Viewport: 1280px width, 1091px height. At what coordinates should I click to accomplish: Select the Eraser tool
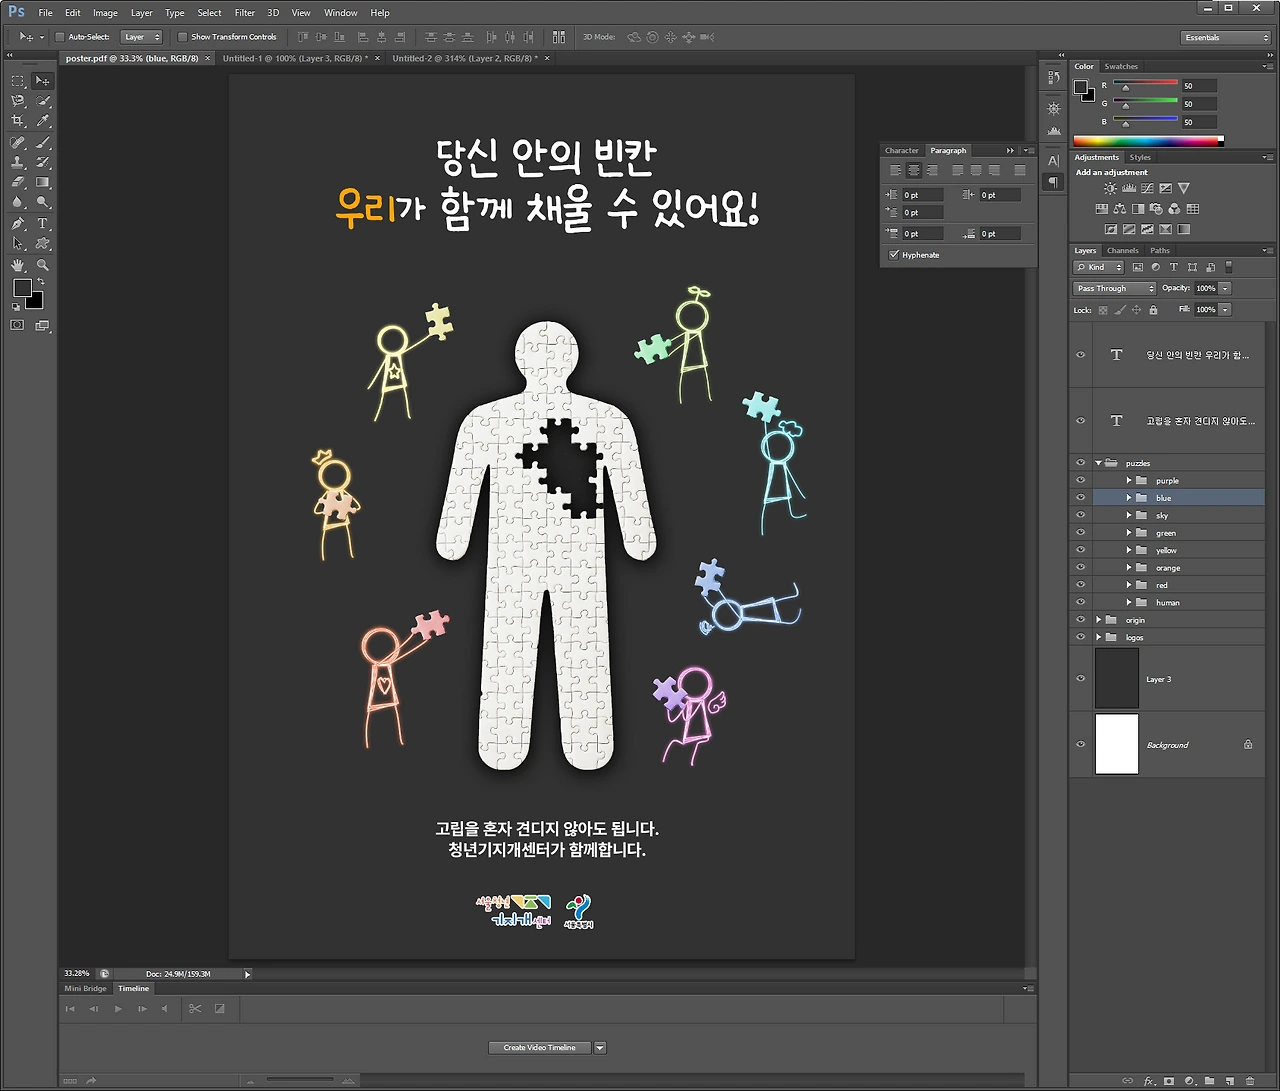(x=18, y=183)
